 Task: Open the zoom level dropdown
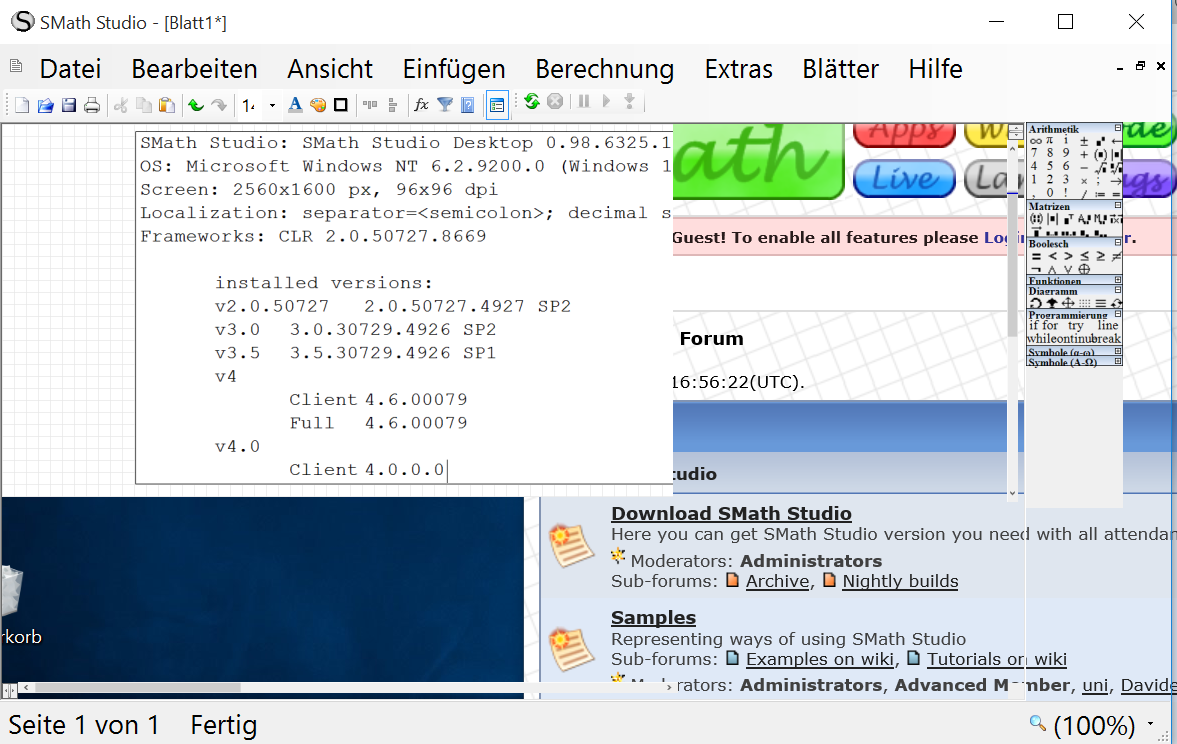pyautogui.click(x=1151, y=725)
